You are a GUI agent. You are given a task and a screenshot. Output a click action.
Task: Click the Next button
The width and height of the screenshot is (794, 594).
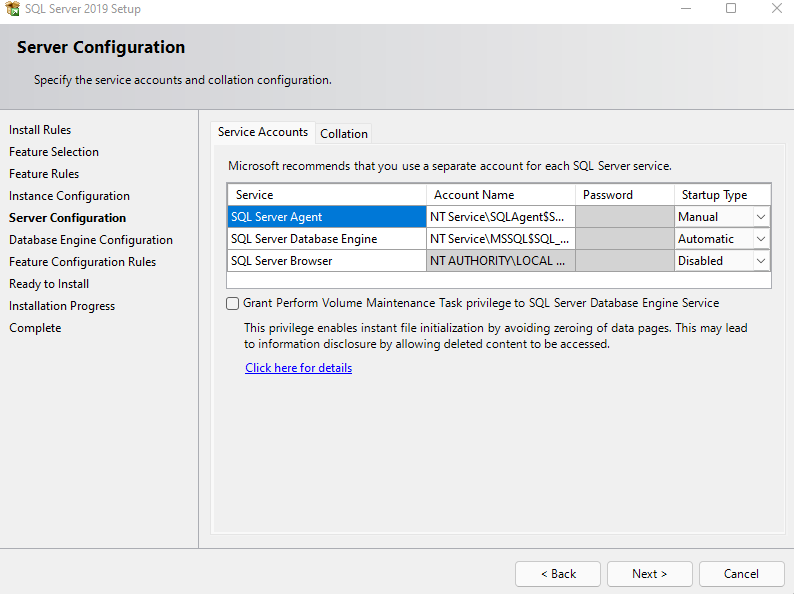click(649, 574)
